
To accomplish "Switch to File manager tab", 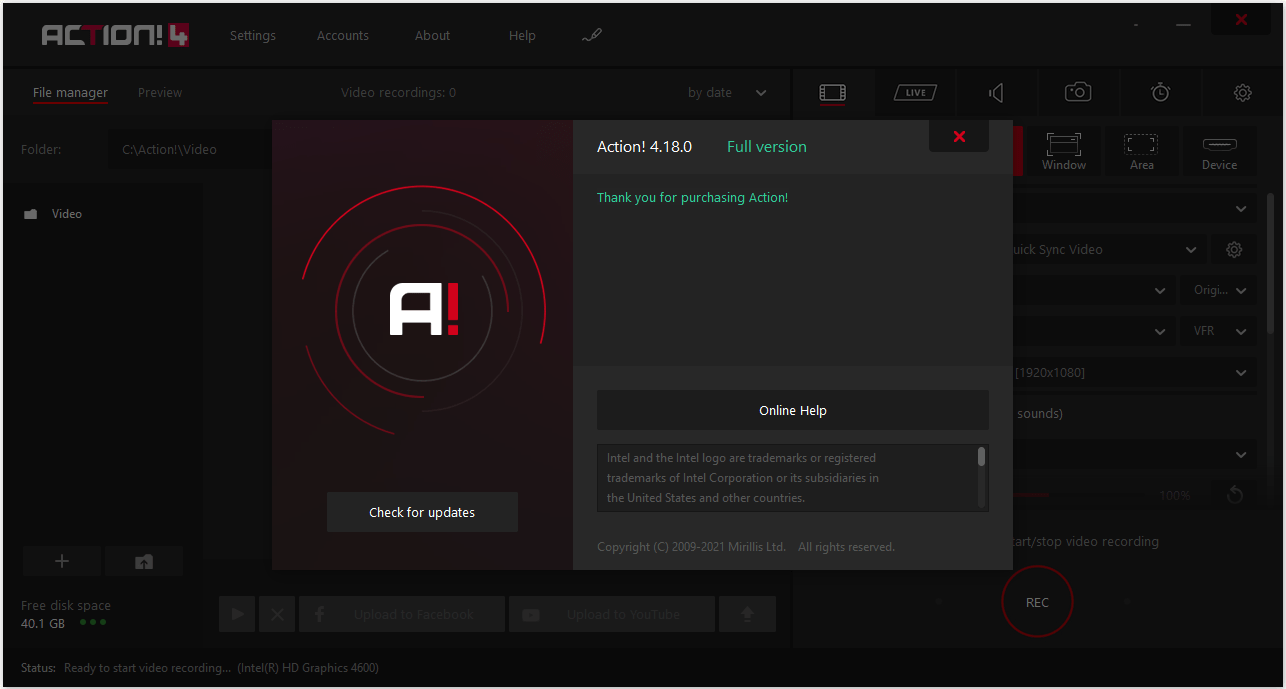I will pos(70,92).
